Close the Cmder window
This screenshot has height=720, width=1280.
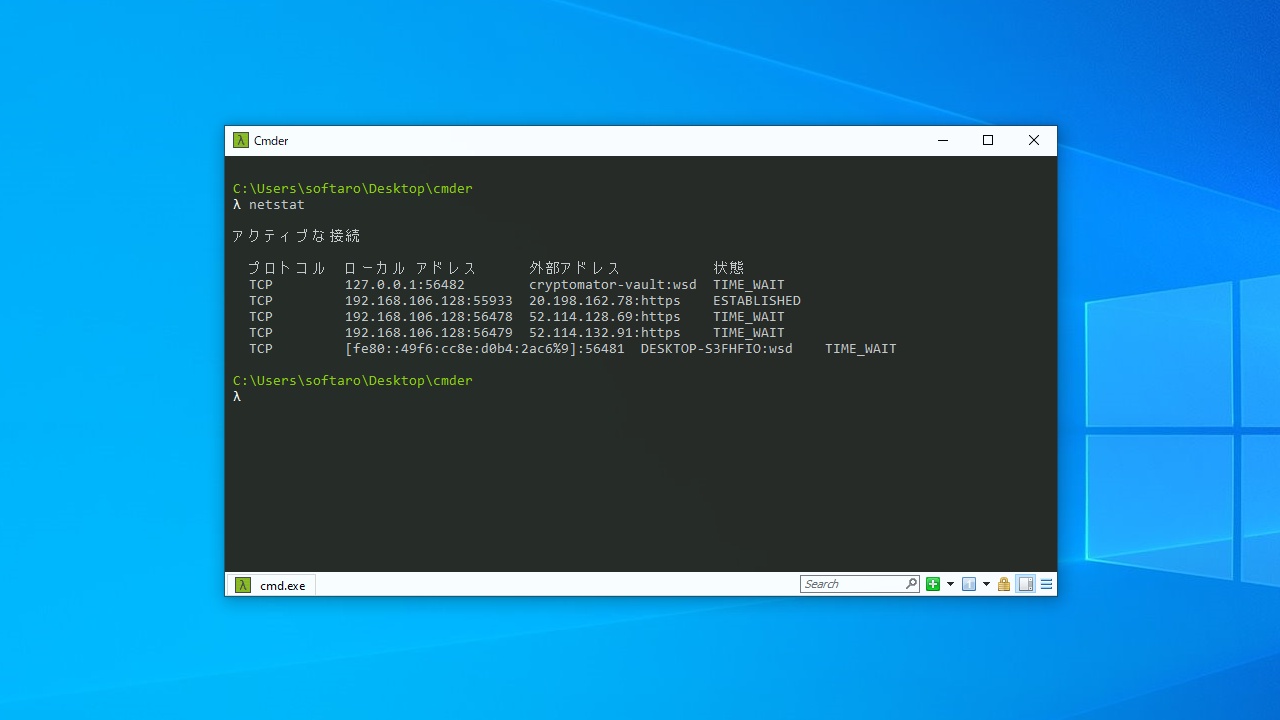(1034, 141)
